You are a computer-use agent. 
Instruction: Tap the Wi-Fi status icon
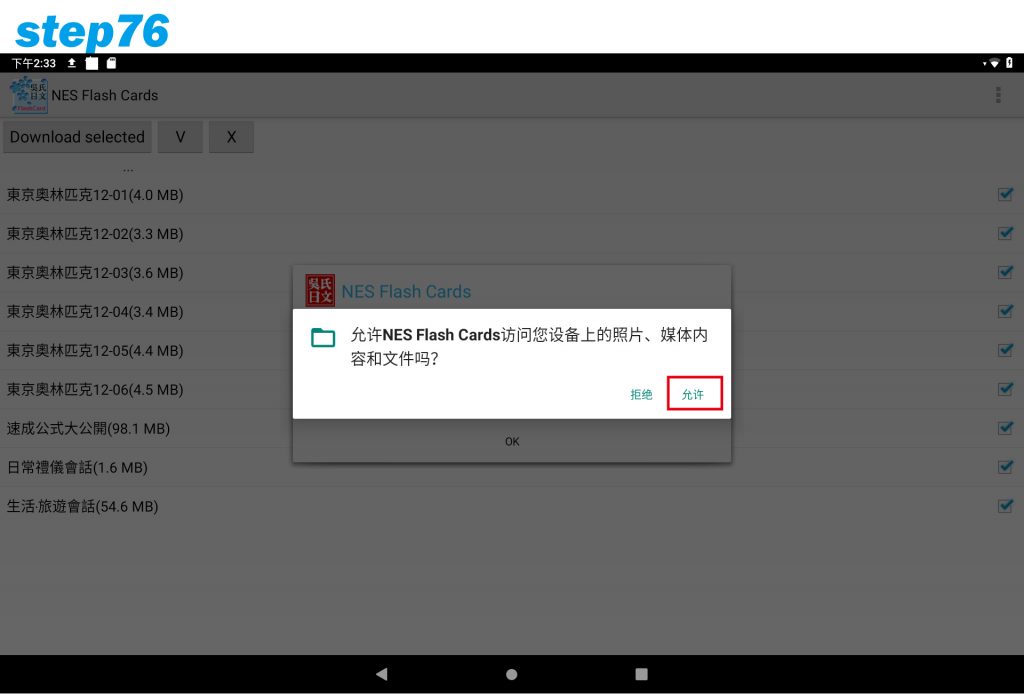994,63
